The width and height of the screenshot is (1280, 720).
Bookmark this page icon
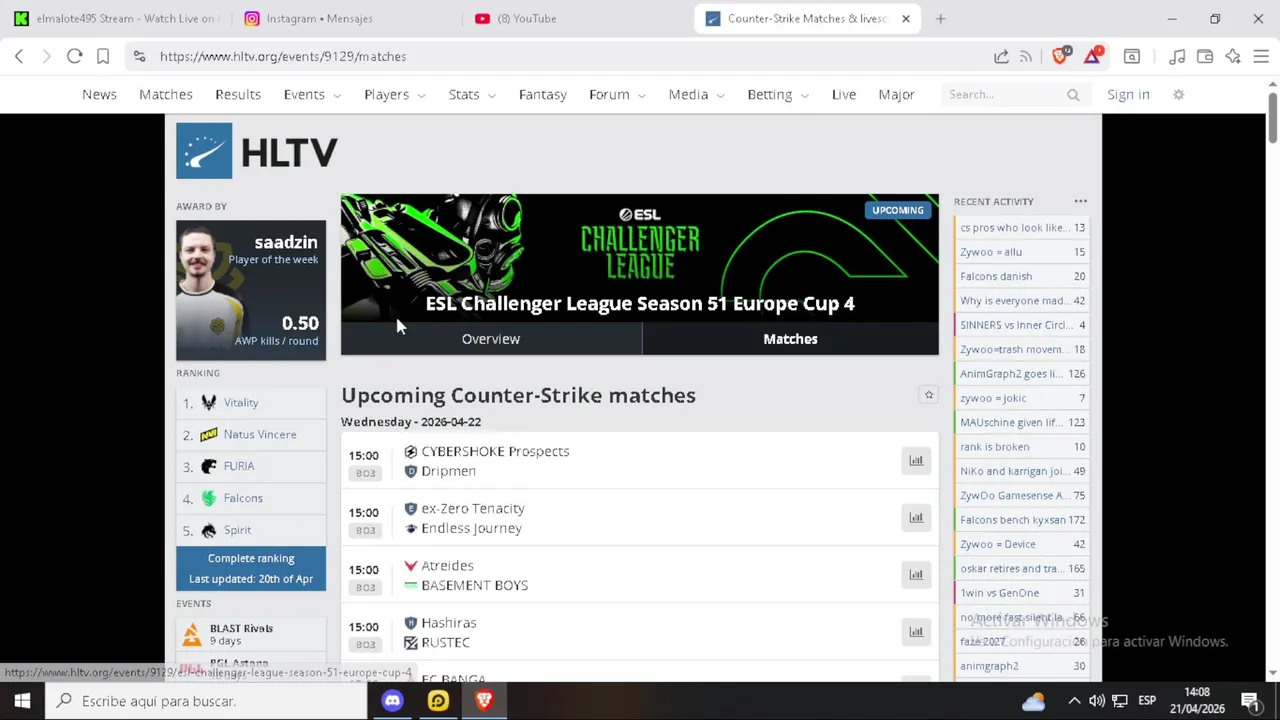(103, 56)
